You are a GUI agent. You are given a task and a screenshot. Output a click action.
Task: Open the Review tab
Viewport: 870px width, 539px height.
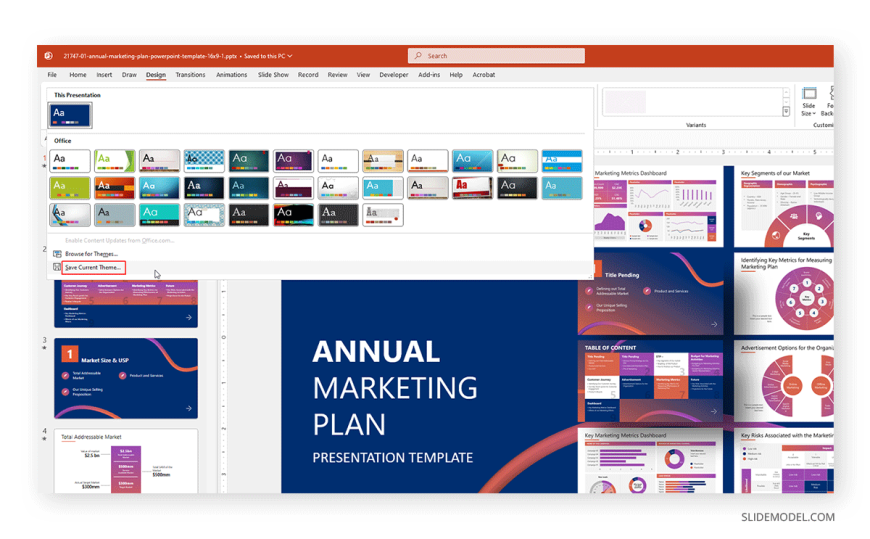pos(337,74)
